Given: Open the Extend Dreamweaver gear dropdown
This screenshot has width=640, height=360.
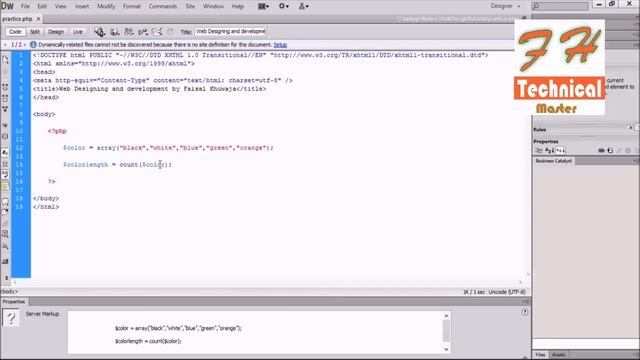Looking at the screenshot, I should point(284,6).
